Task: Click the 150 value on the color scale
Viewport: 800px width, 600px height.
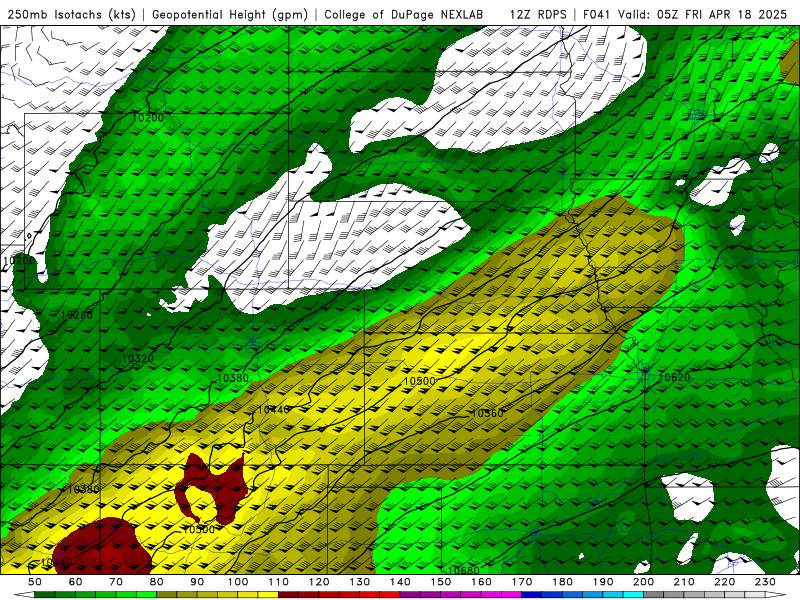Action: point(441,582)
